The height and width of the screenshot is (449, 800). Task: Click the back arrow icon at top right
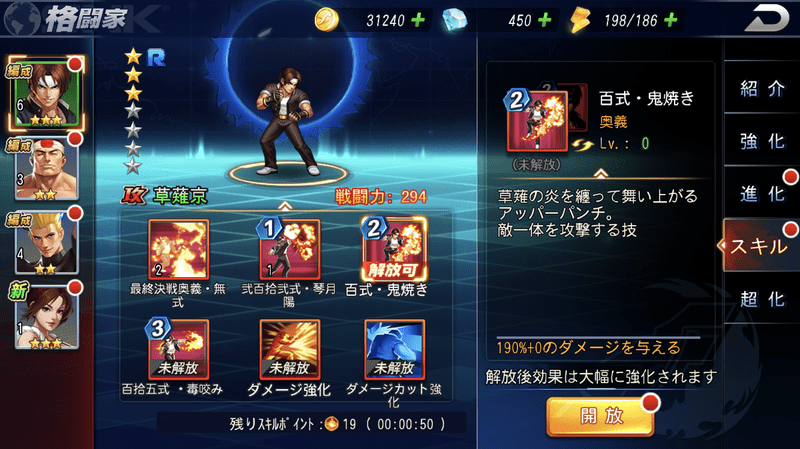click(x=767, y=19)
